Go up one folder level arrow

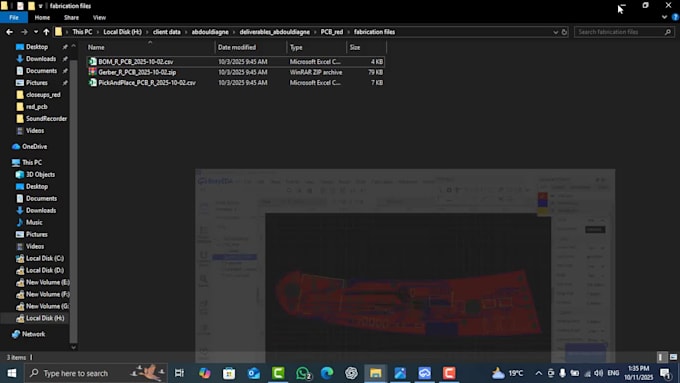tap(46, 32)
